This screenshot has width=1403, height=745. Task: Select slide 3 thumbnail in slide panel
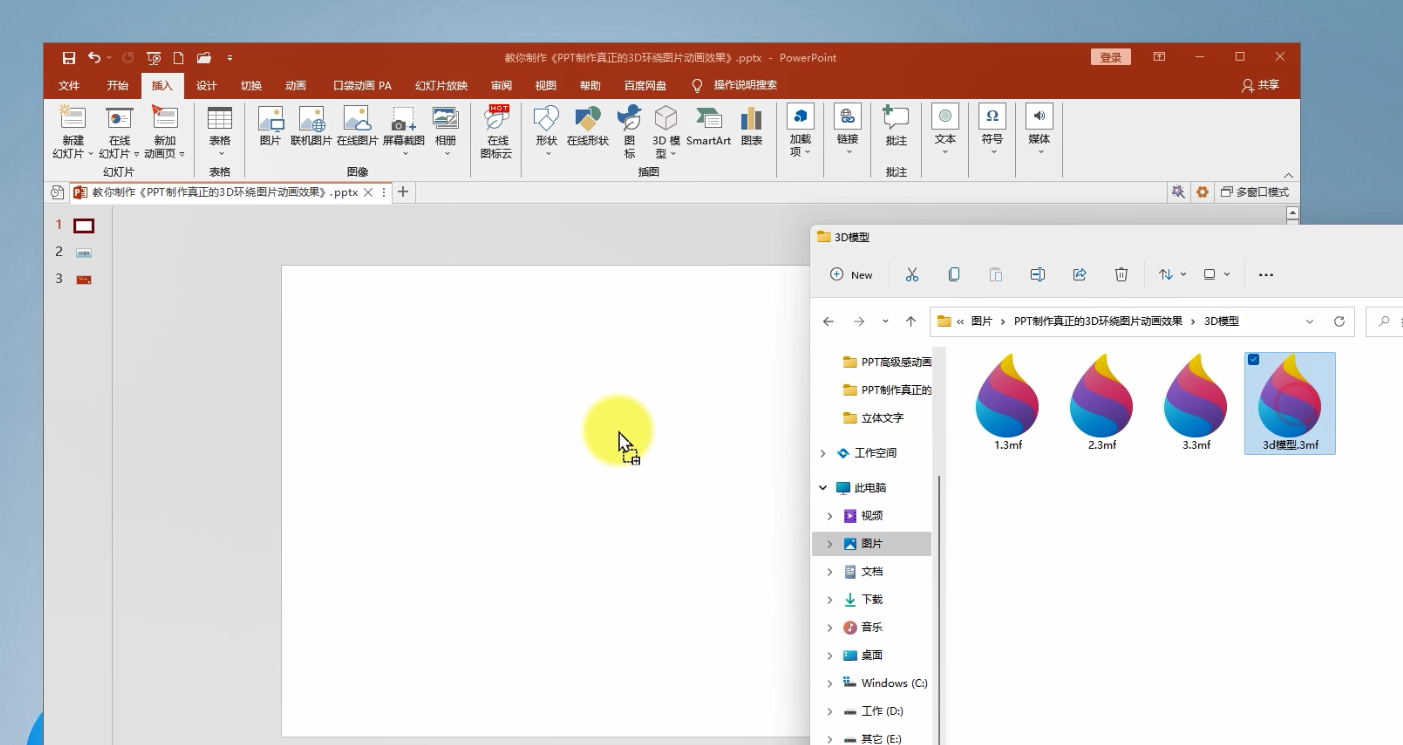tap(84, 279)
